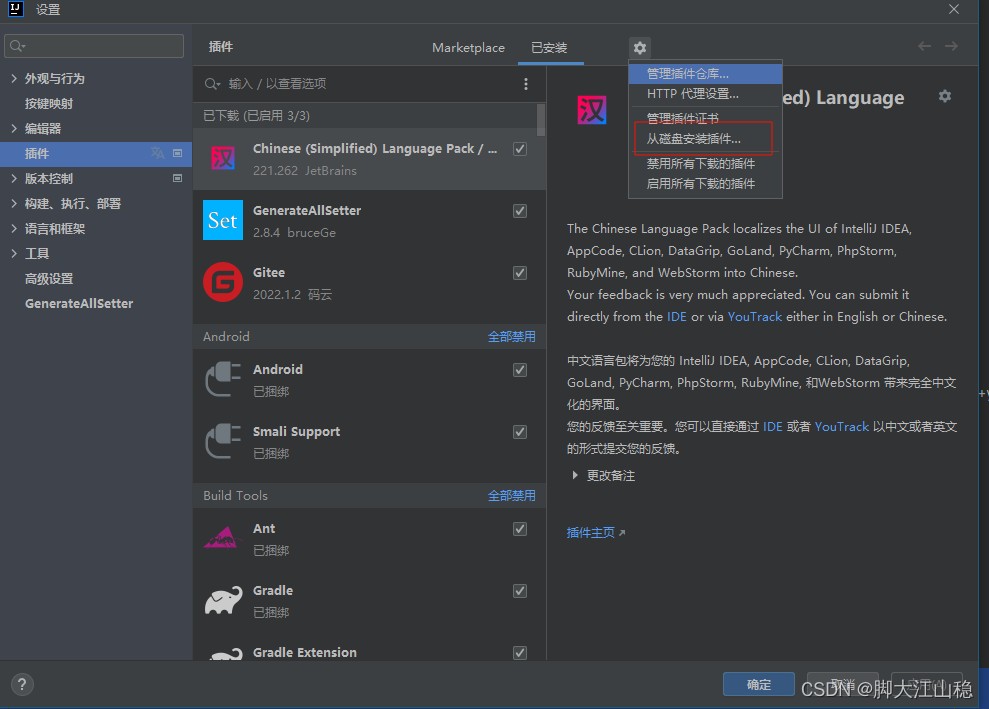Screen dimensions: 989x709
Task: Select GenerateAllSetter in settings tree
Action: tap(79, 303)
